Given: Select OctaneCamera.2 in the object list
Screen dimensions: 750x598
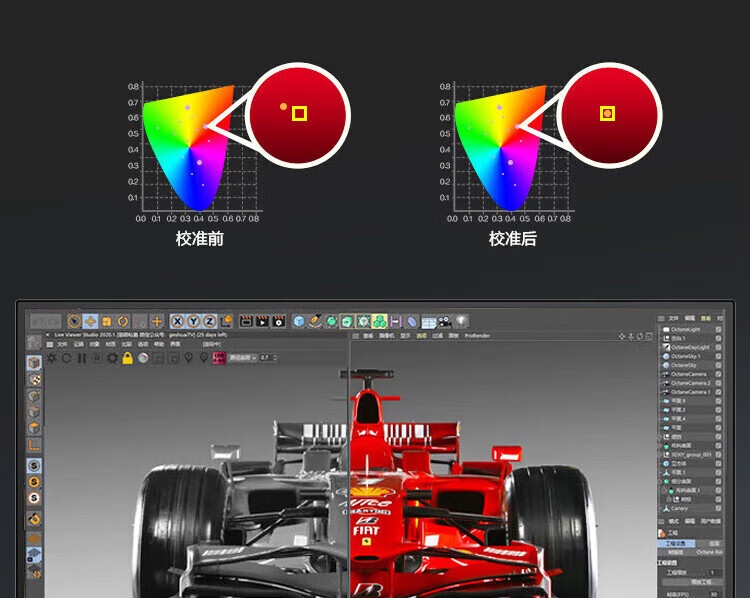Looking at the screenshot, I should [x=691, y=383].
